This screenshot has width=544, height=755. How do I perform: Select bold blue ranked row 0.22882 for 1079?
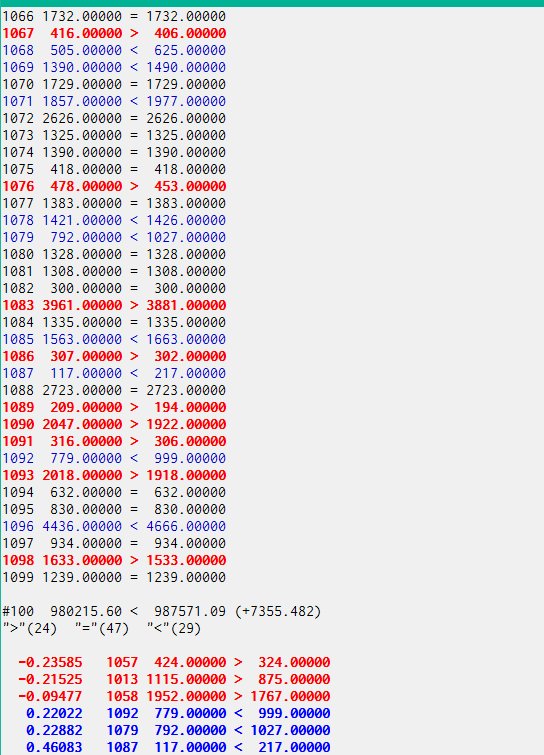pyautogui.click(x=178, y=730)
